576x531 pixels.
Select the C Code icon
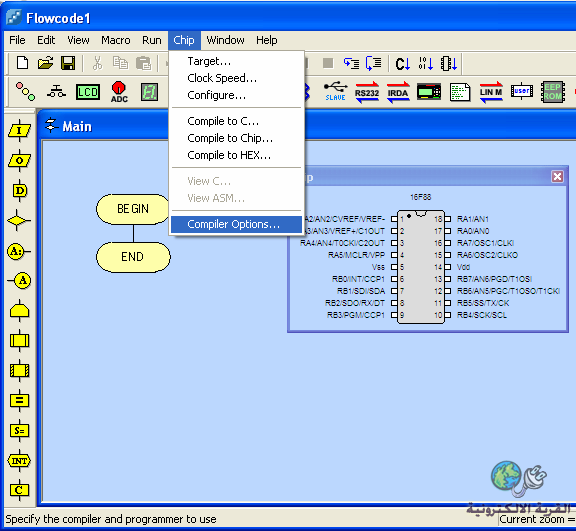[x=19, y=490]
